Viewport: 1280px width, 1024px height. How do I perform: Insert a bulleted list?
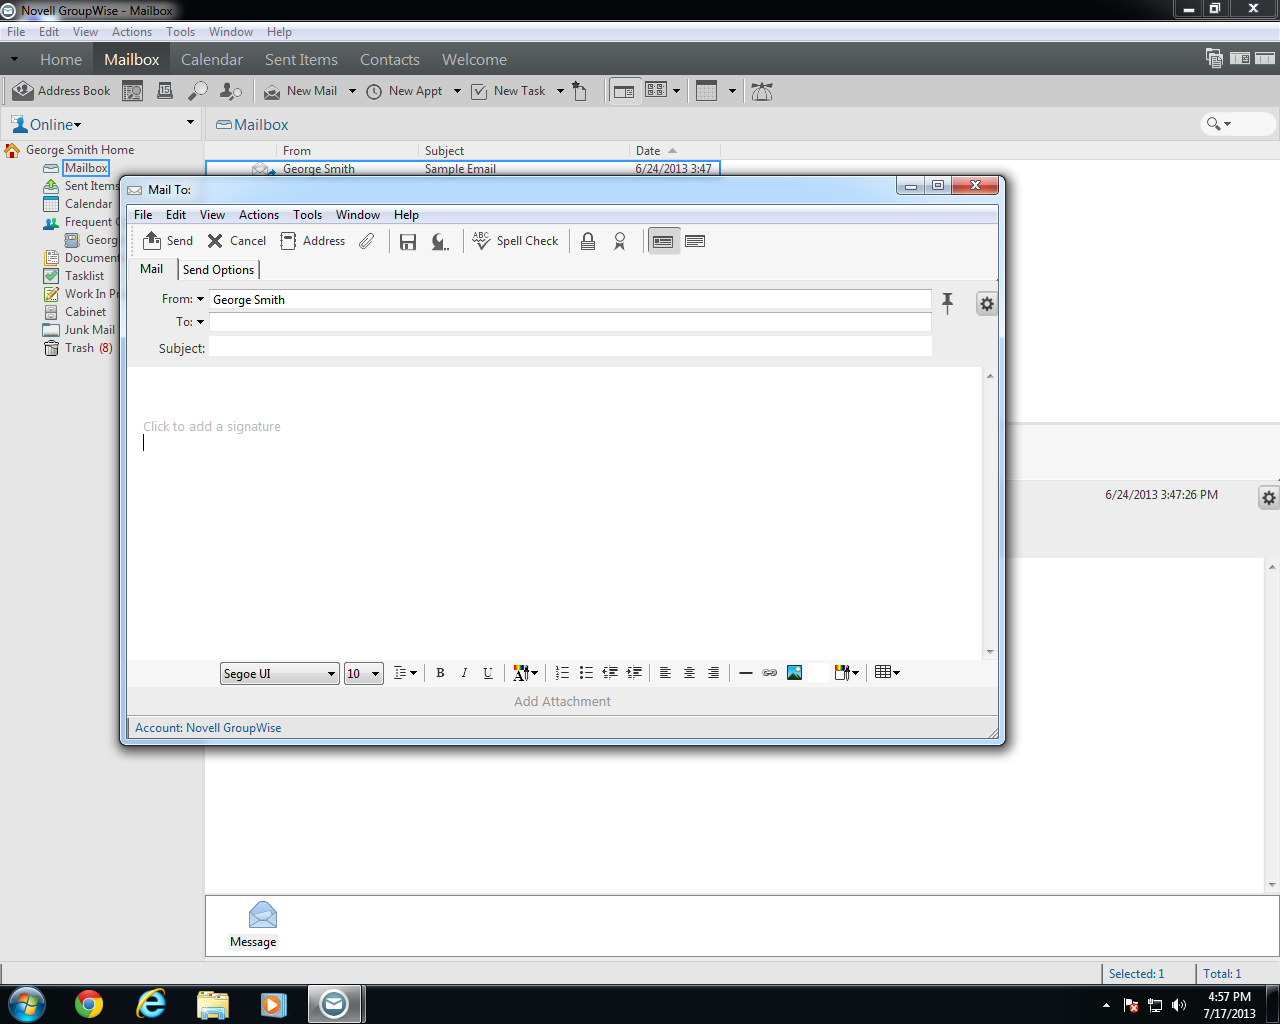[x=586, y=673]
